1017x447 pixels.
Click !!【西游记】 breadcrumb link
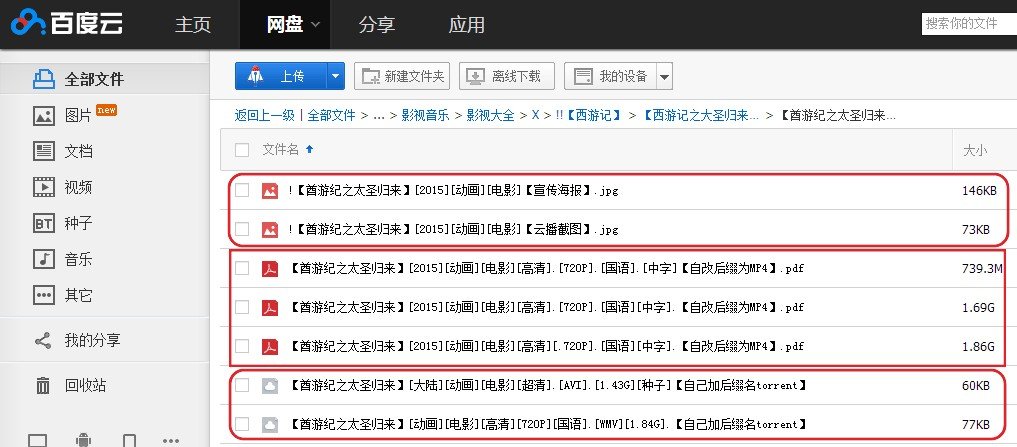[589, 115]
